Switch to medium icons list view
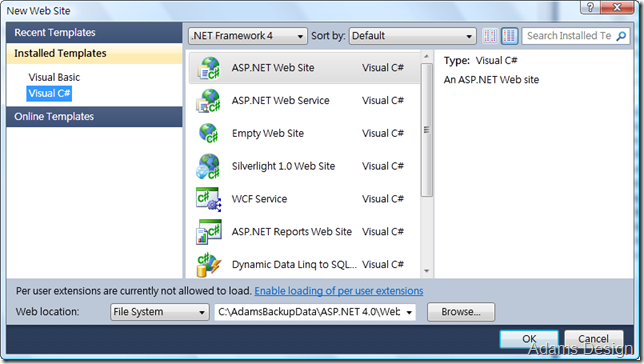Viewport: 644px width, 364px height. 510,36
